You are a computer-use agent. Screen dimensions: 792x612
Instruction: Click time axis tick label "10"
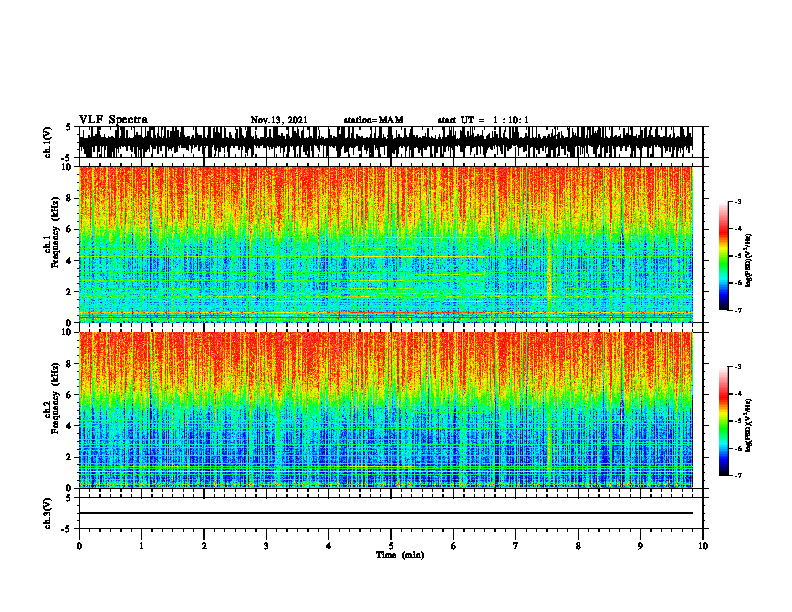(x=703, y=546)
